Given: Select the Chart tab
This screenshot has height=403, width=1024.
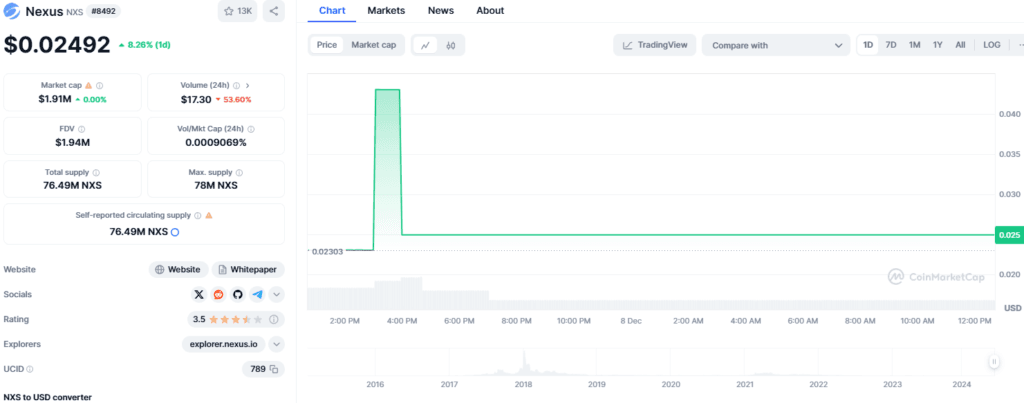Looking at the screenshot, I should pos(332,10).
